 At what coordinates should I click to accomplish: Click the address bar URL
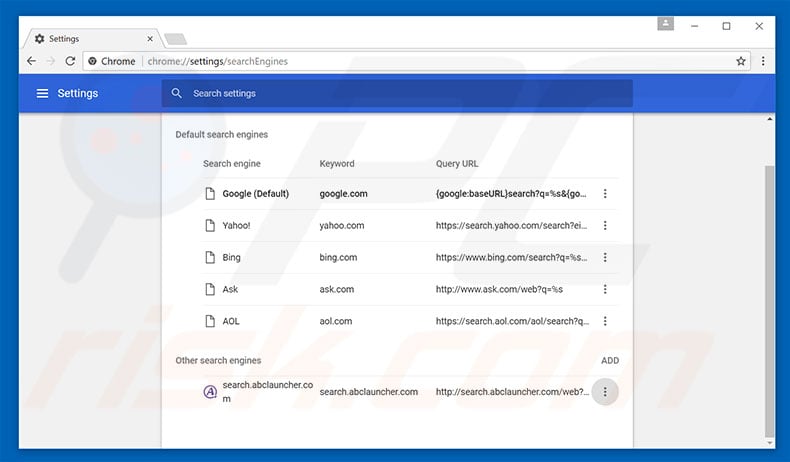tap(218, 61)
